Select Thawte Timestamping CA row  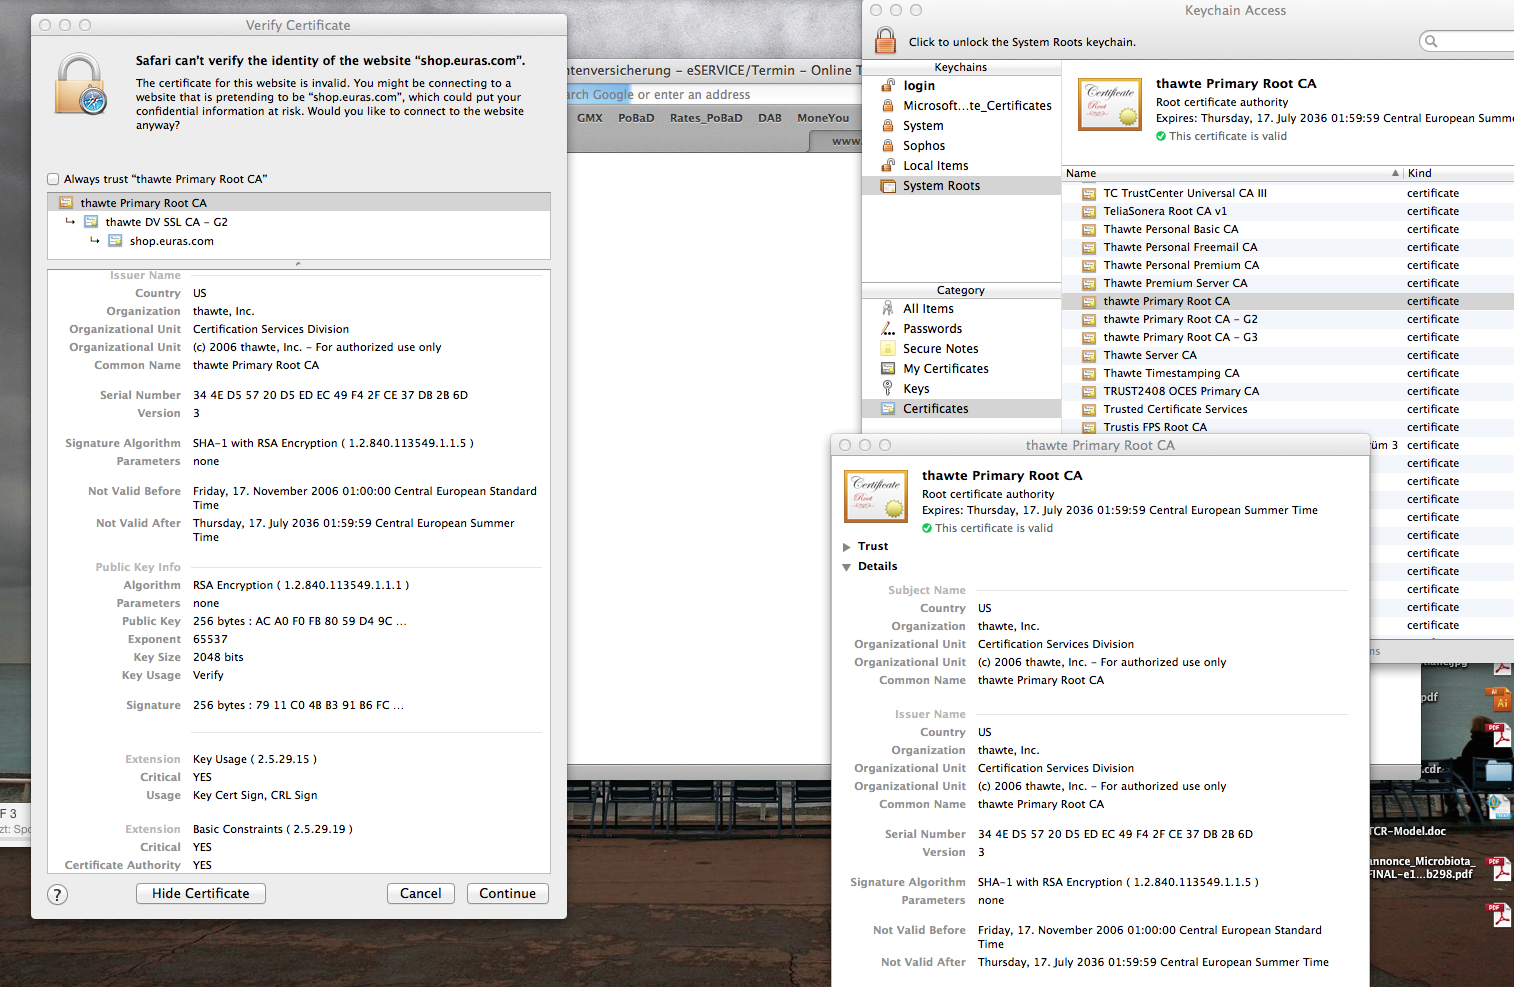pos(1288,373)
